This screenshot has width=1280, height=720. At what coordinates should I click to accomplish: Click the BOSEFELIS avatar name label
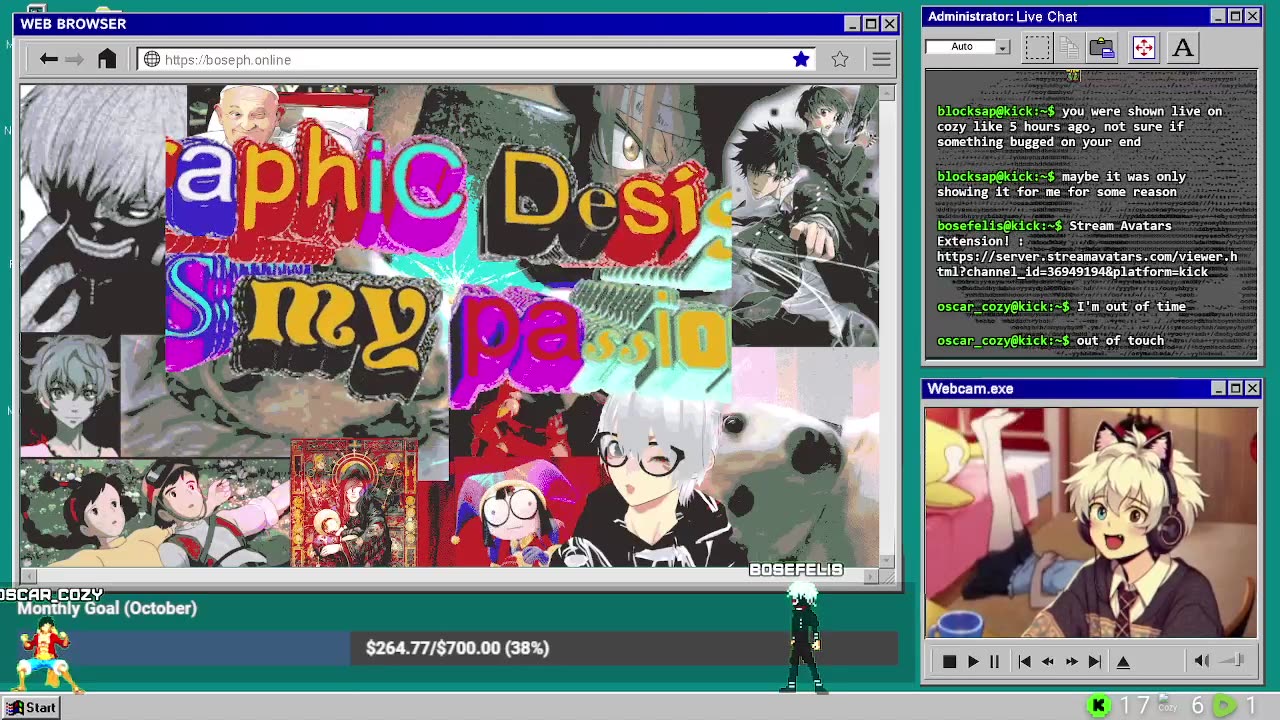click(x=796, y=570)
